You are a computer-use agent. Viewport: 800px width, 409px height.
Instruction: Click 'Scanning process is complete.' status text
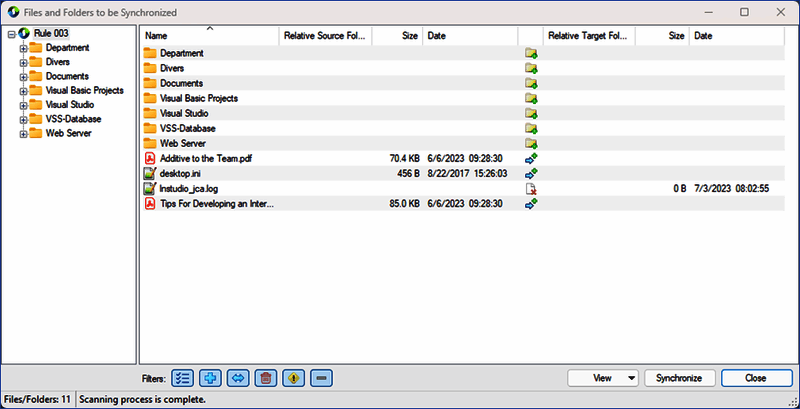(x=142, y=399)
